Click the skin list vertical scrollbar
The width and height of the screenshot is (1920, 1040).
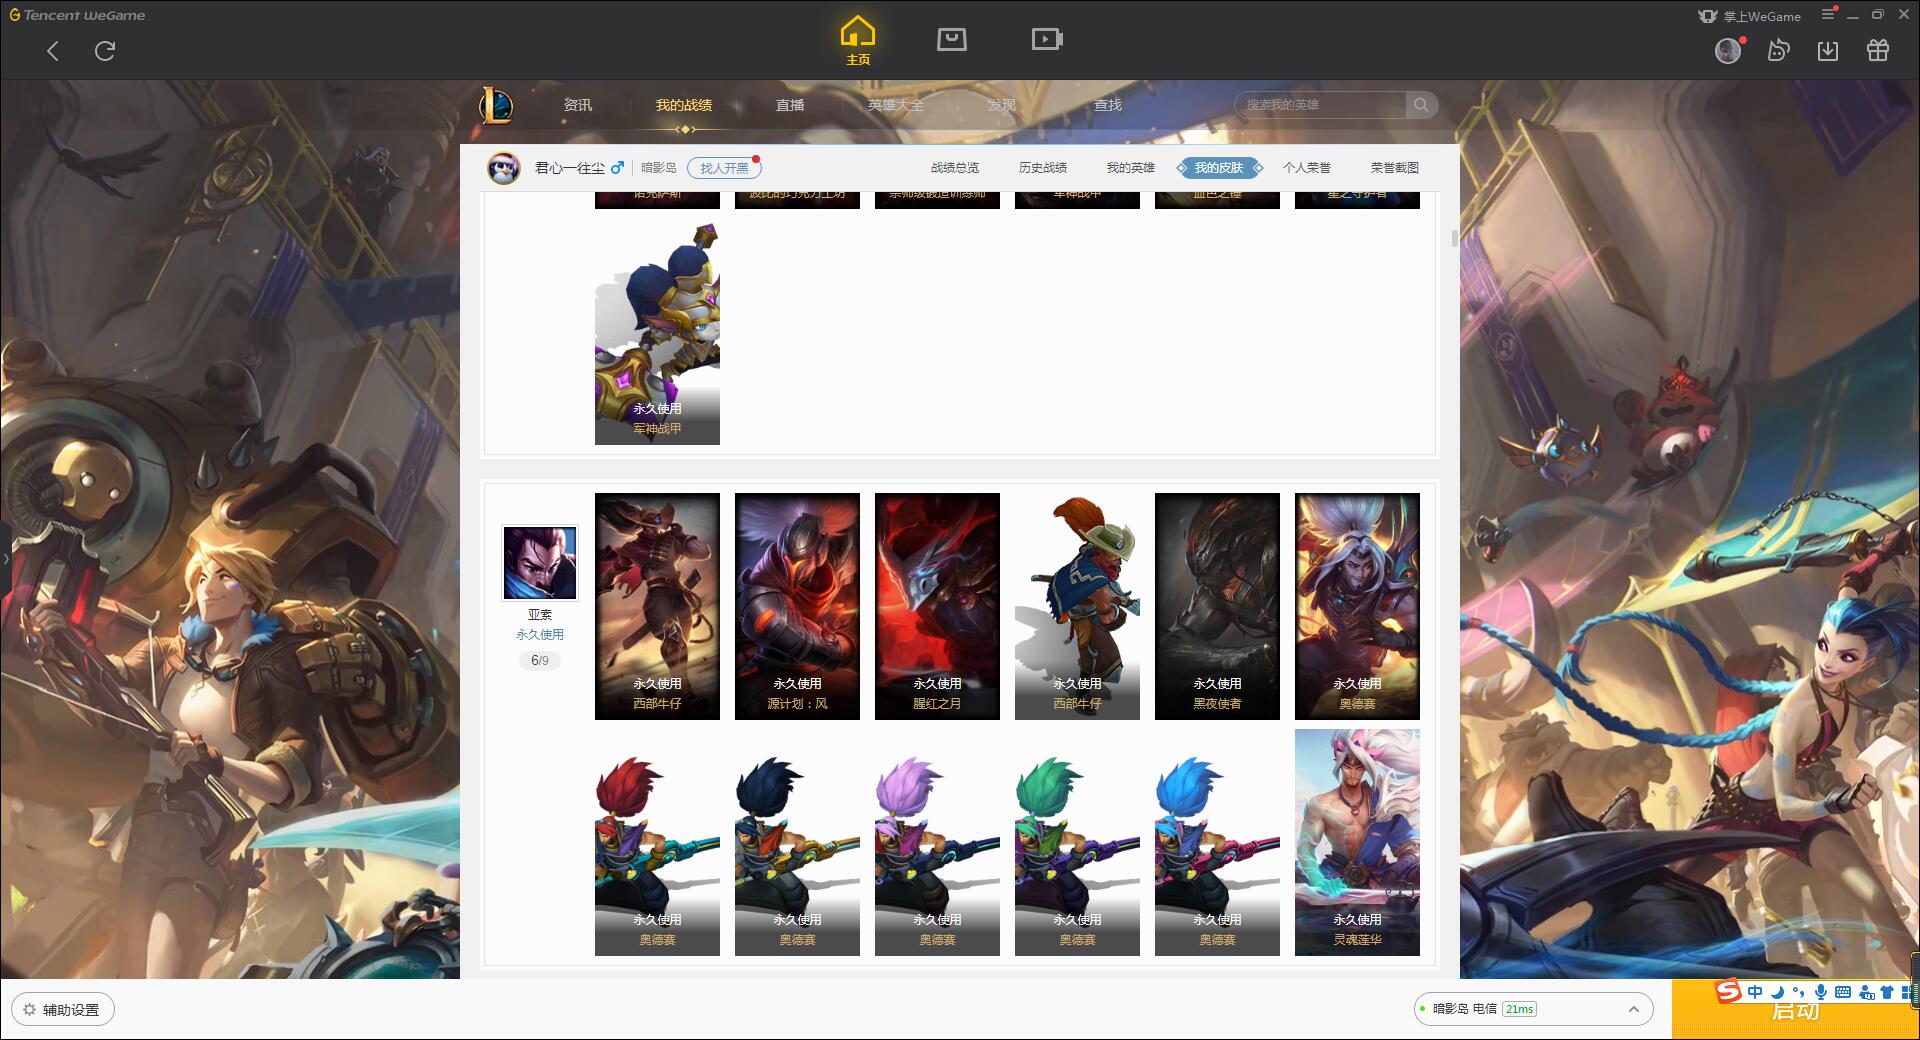1454,238
